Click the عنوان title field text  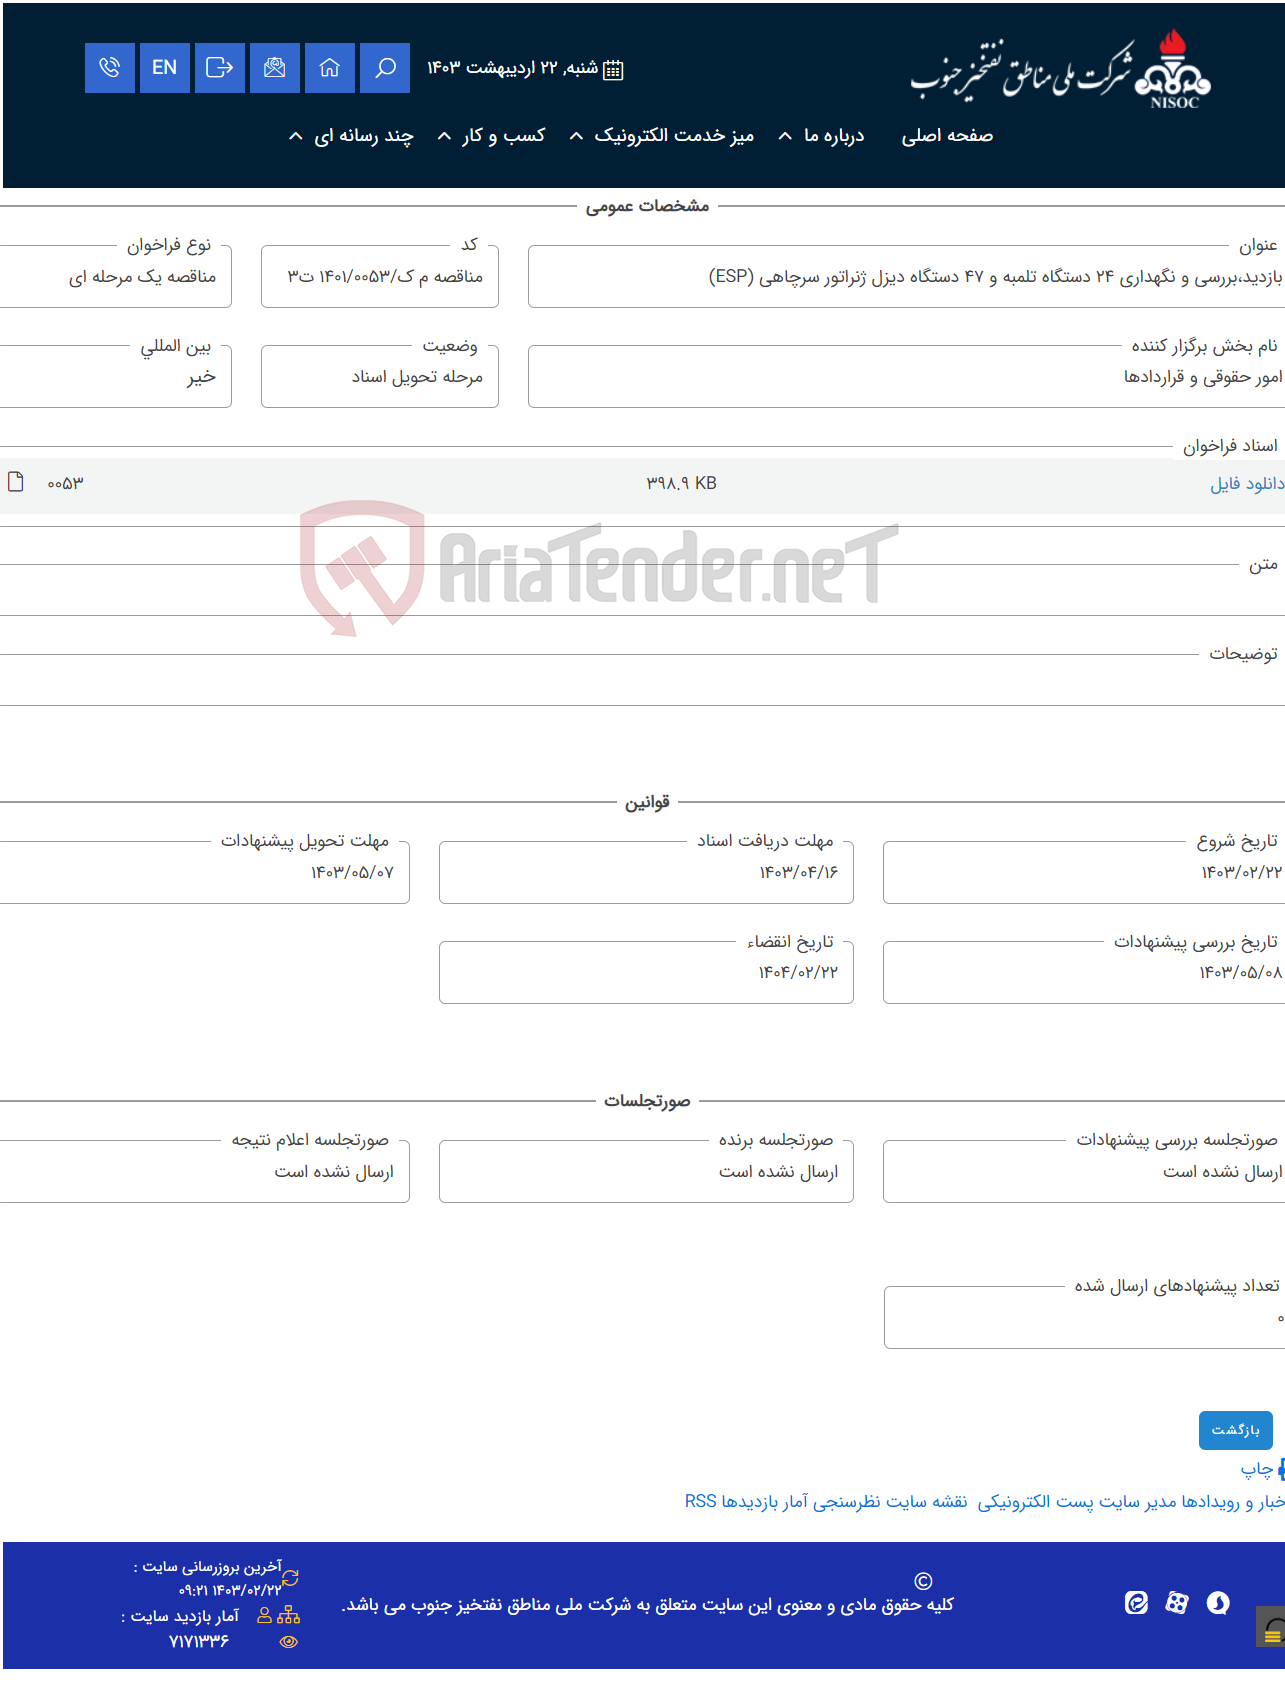coord(995,277)
